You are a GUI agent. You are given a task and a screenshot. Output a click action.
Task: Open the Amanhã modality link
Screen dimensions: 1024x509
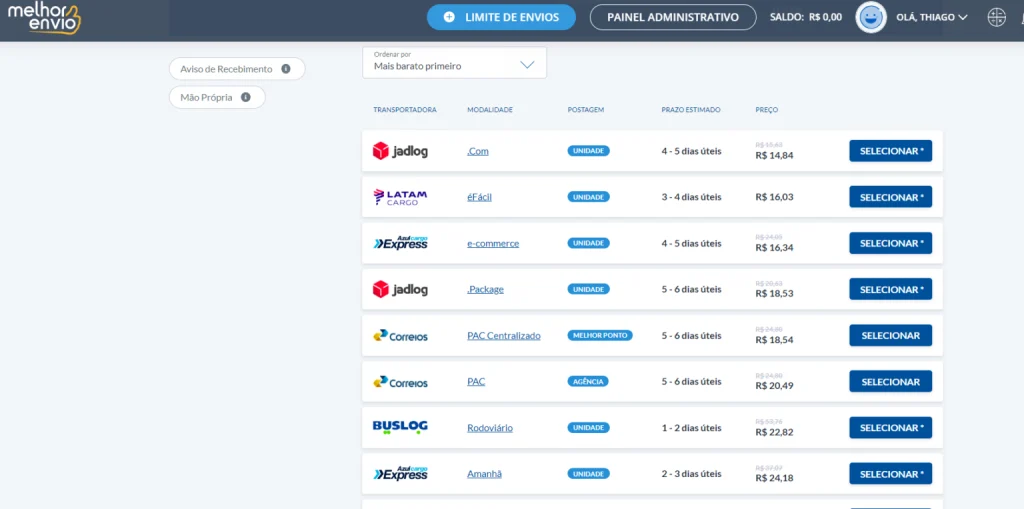pyautogui.click(x=485, y=474)
